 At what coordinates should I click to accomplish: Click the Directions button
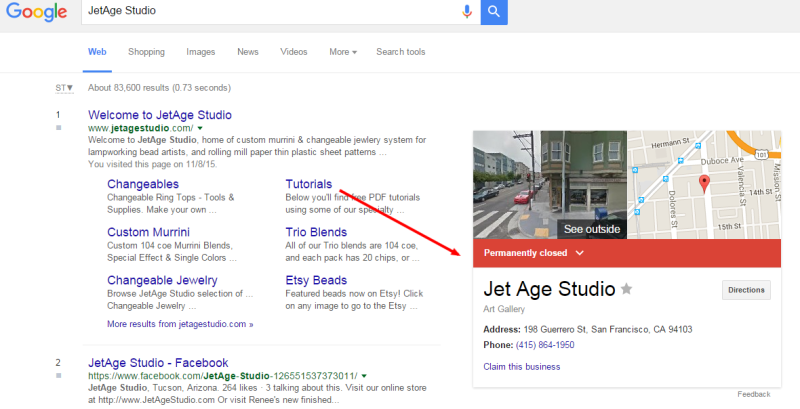coord(746,290)
